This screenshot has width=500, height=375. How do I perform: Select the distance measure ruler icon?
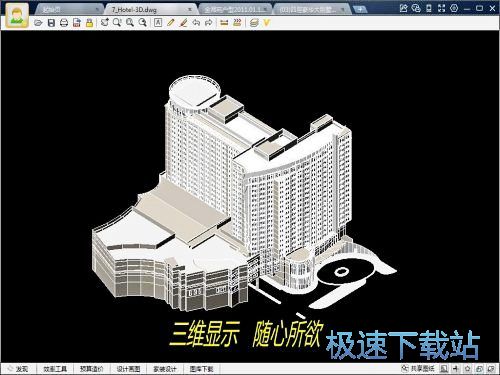coord(224,23)
